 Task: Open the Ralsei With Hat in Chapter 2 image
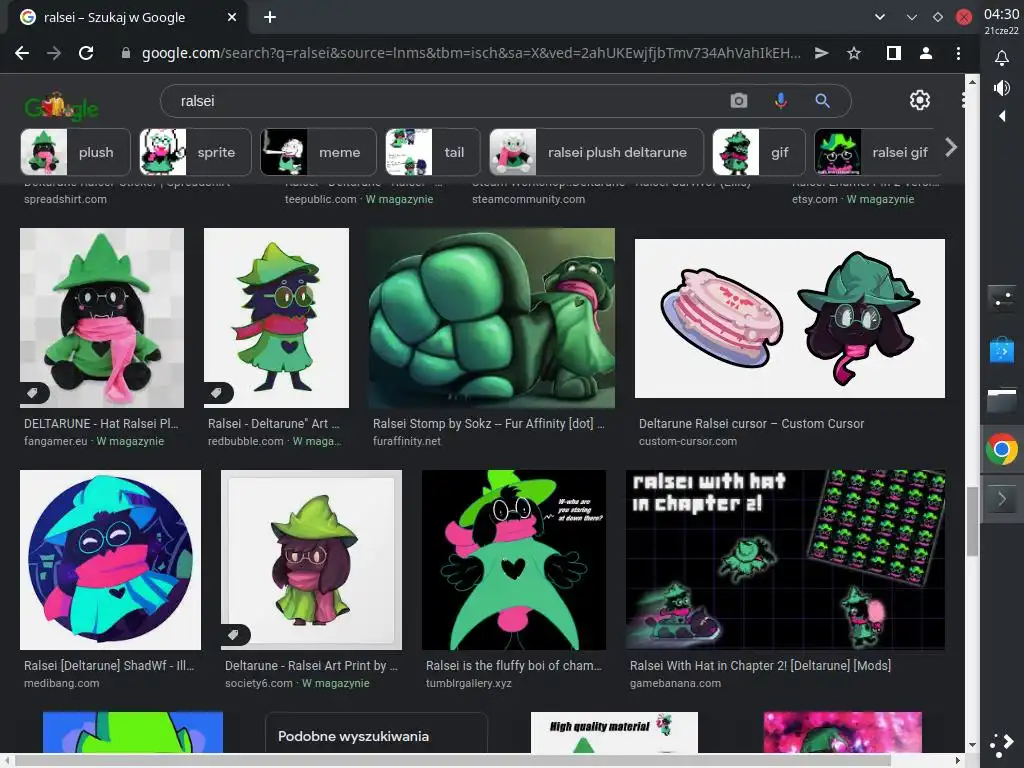coord(785,560)
